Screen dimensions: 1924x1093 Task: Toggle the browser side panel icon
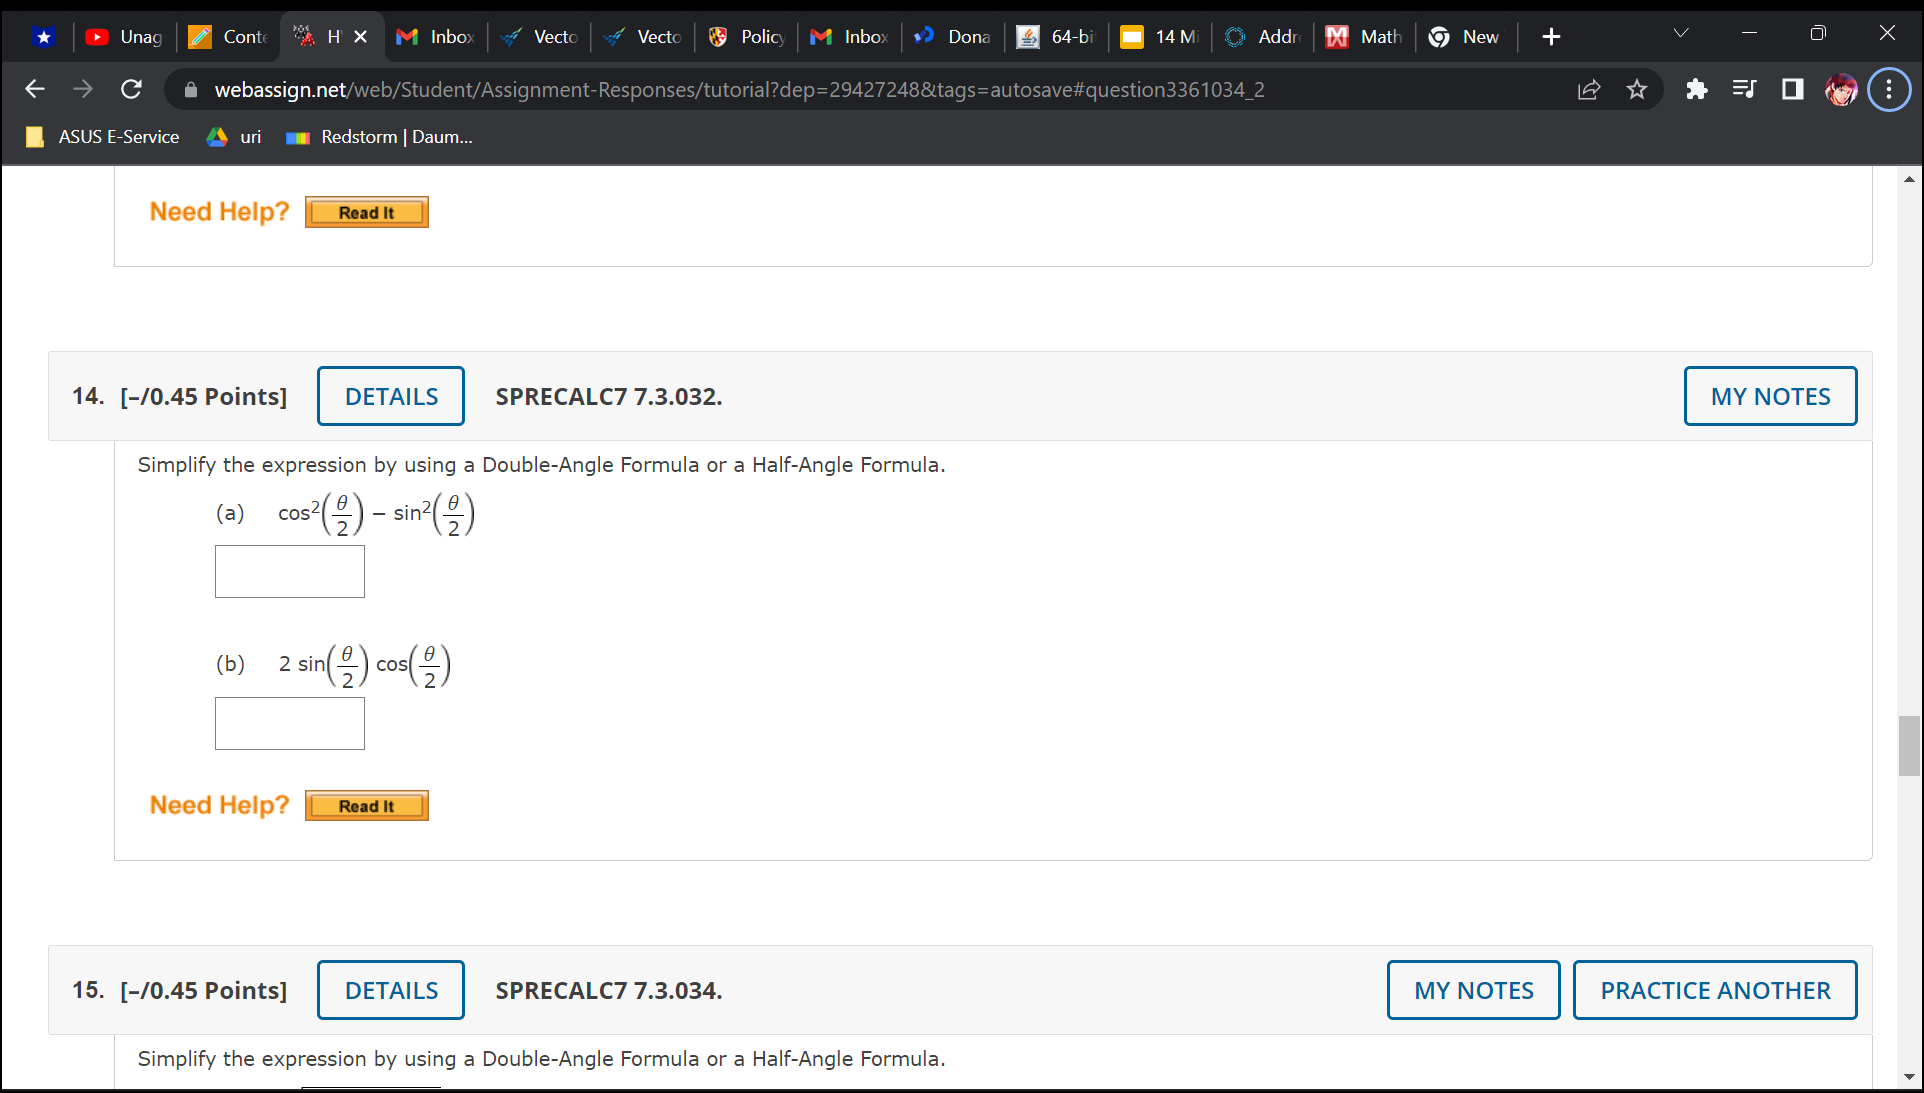point(1793,90)
